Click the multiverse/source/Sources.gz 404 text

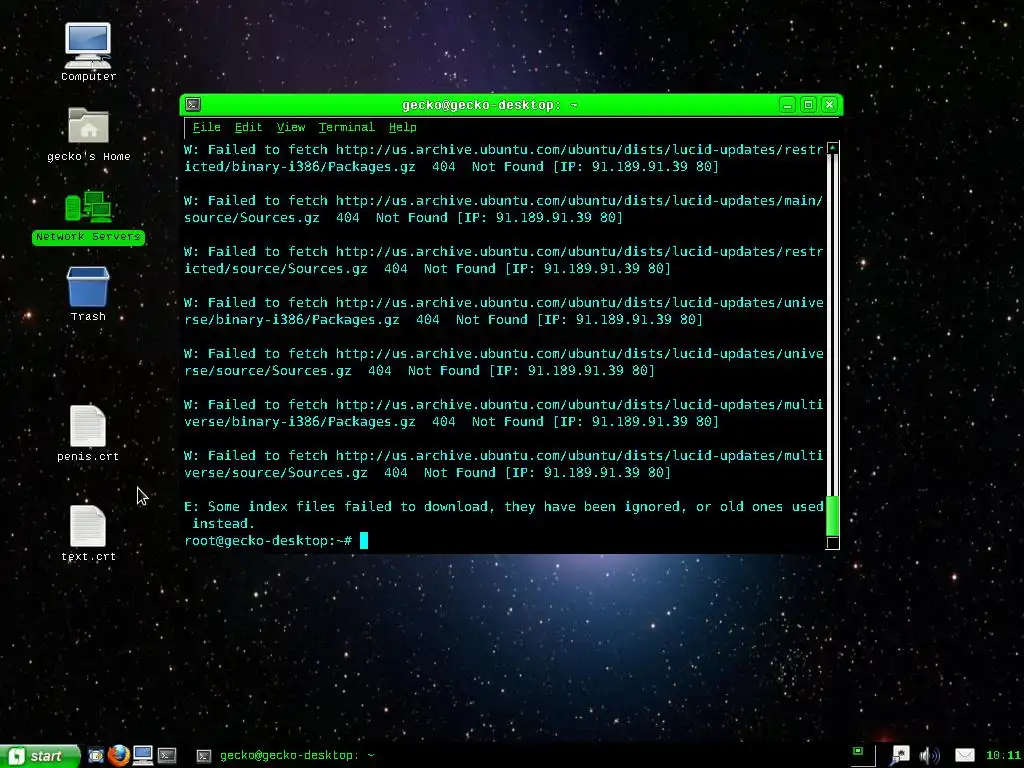click(428, 472)
